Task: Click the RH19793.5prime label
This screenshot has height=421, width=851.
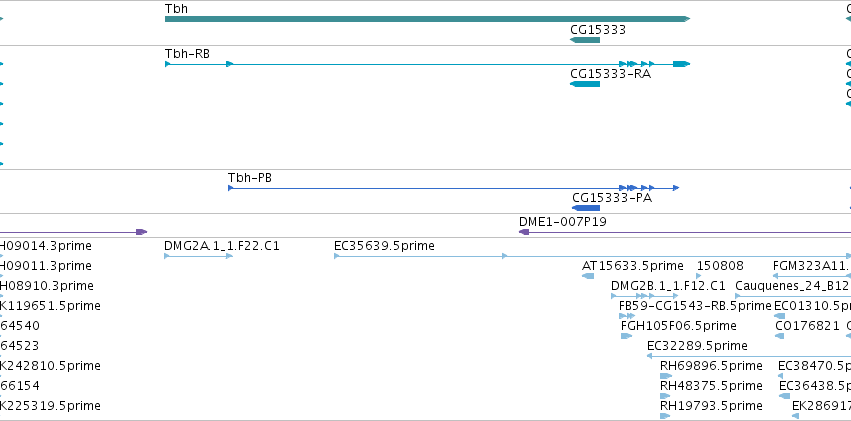Action: tap(711, 406)
